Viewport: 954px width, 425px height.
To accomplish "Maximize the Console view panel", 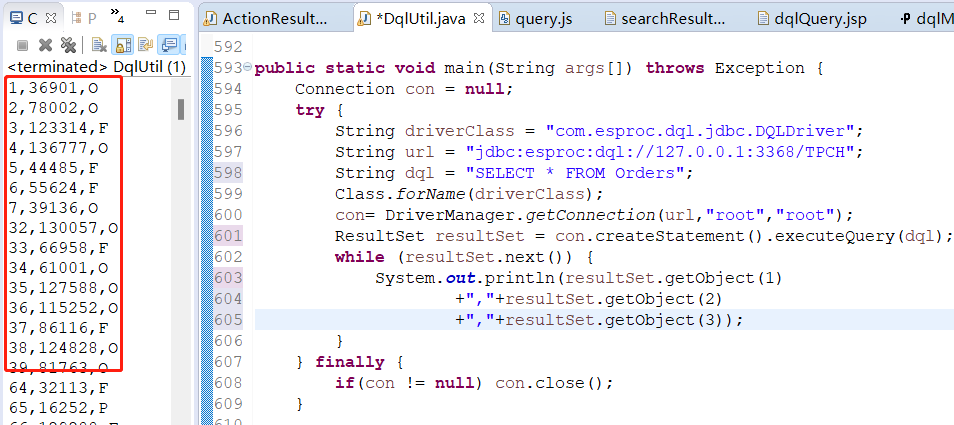I will [174, 16].
